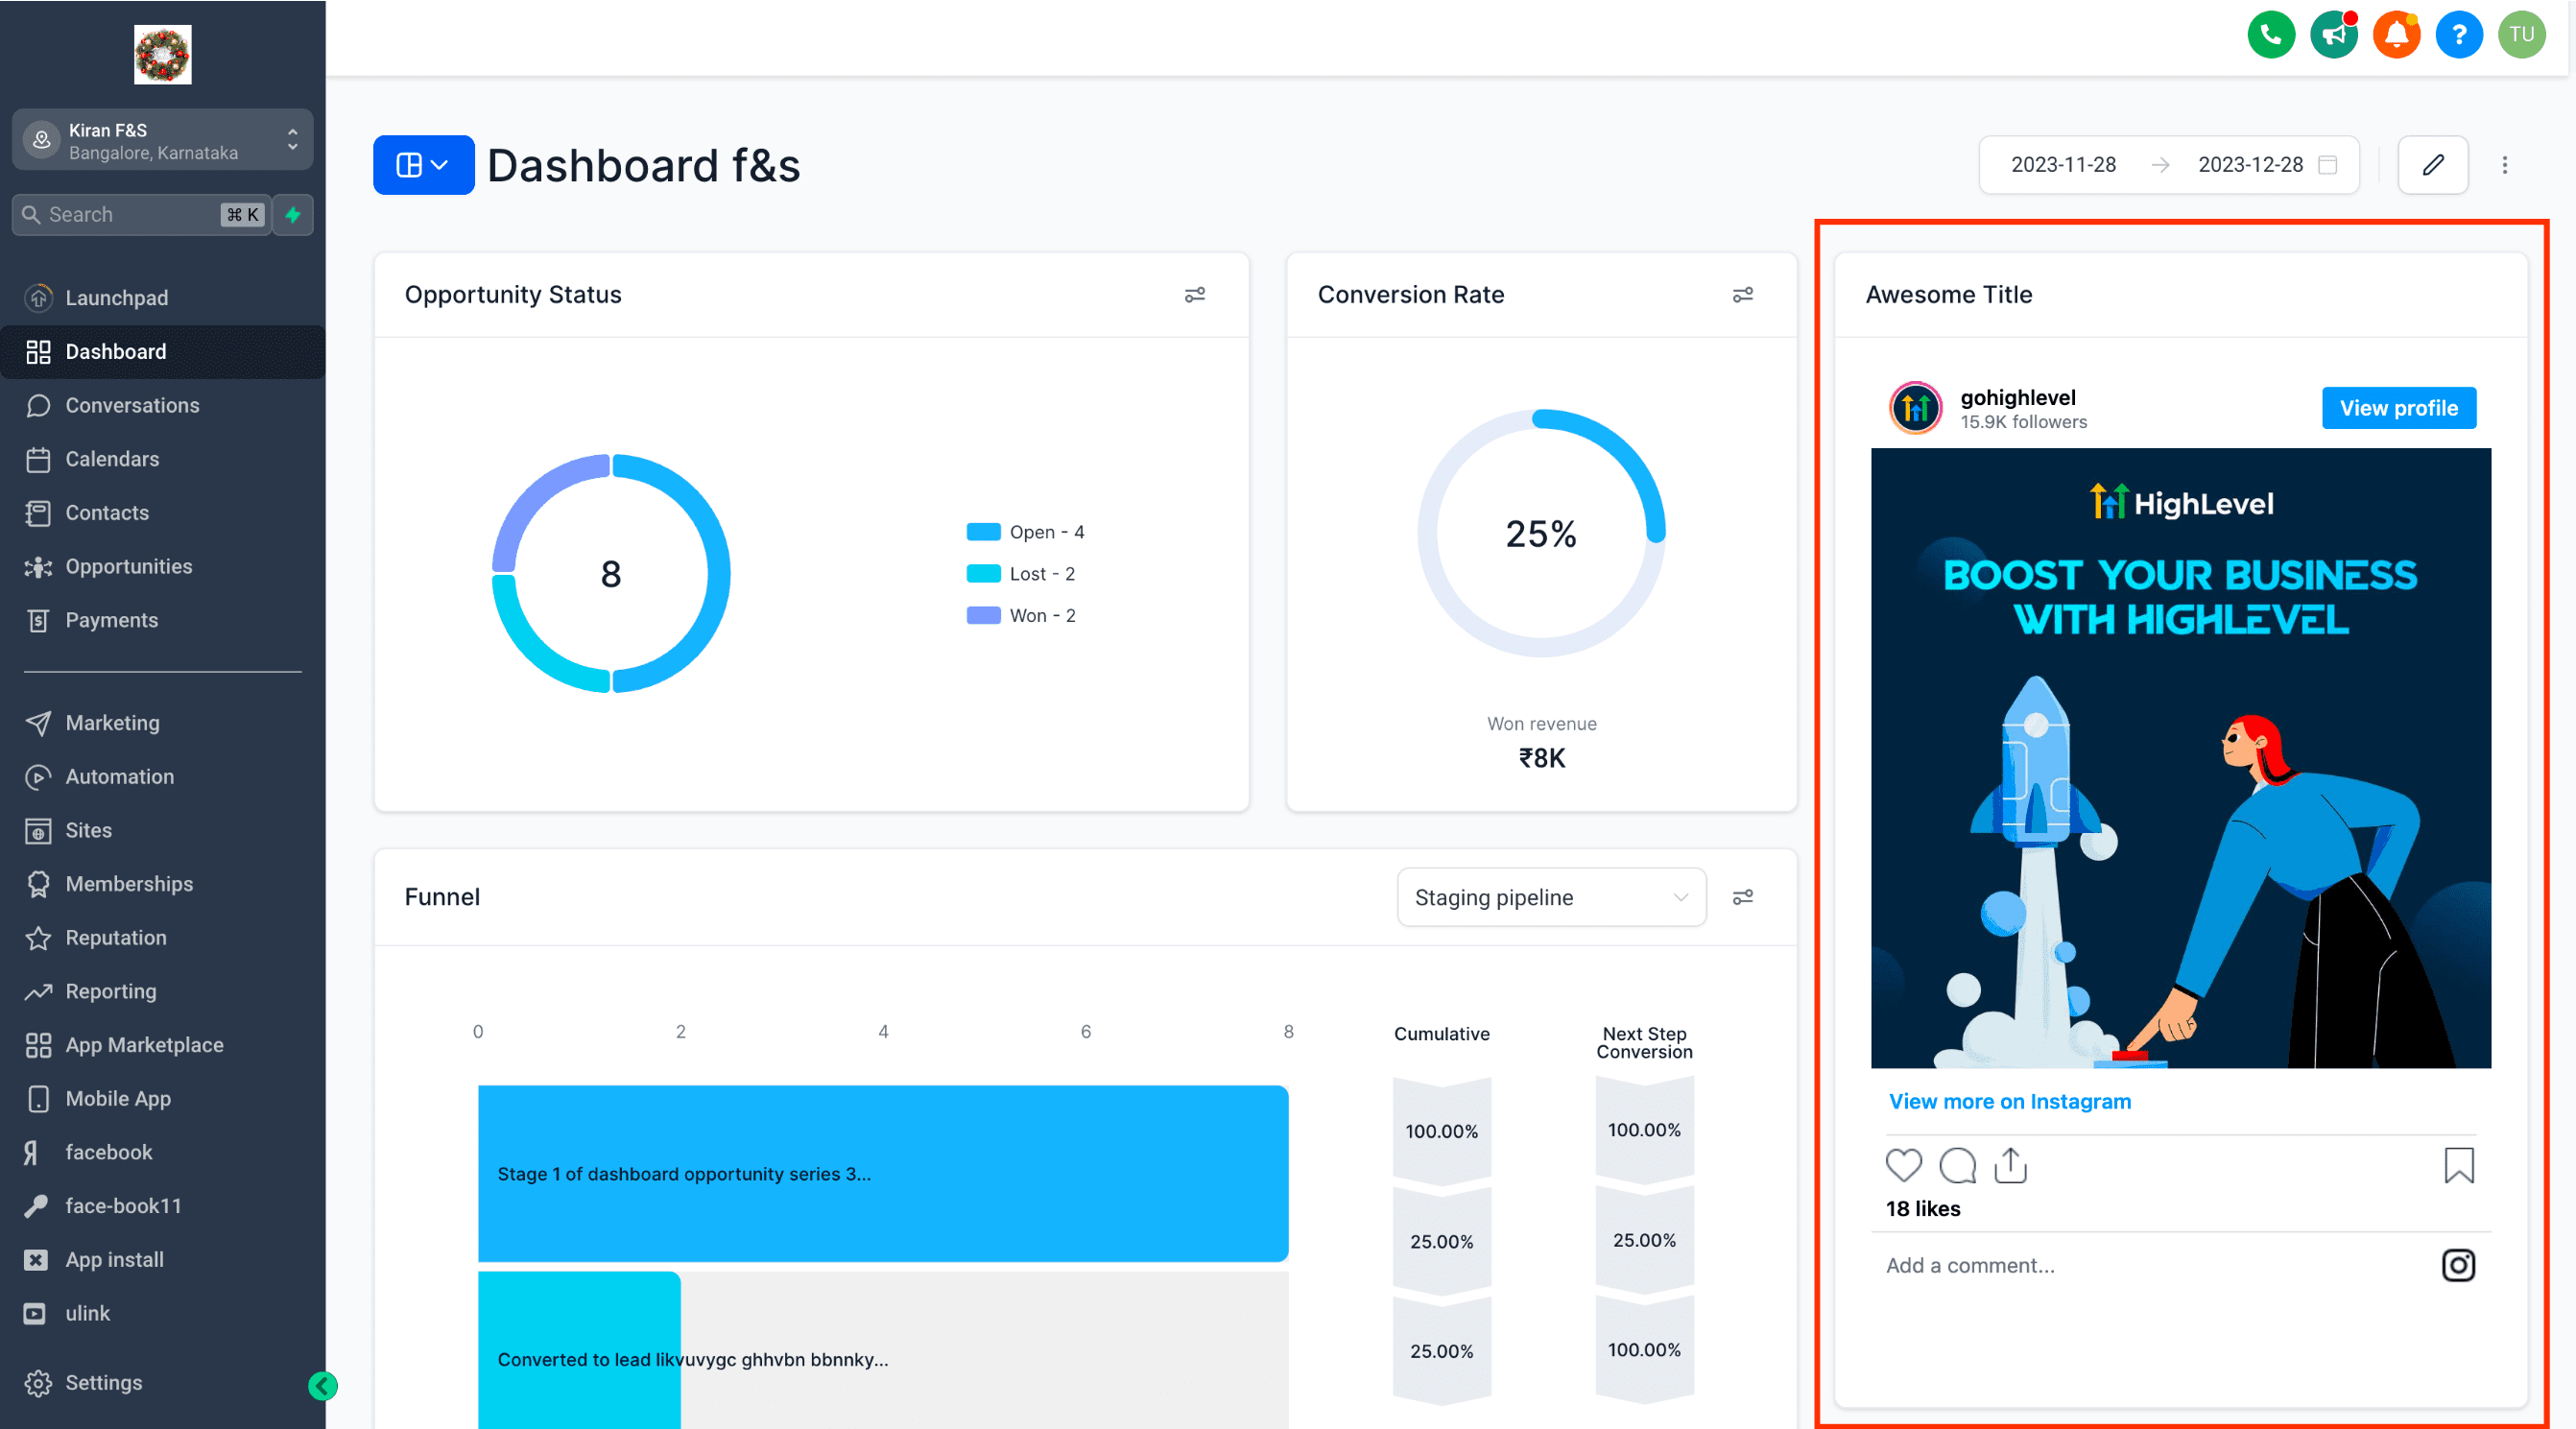The image size is (2576, 1429).
Task: Open Payments in the sidebar
Action: pos(163,621)
